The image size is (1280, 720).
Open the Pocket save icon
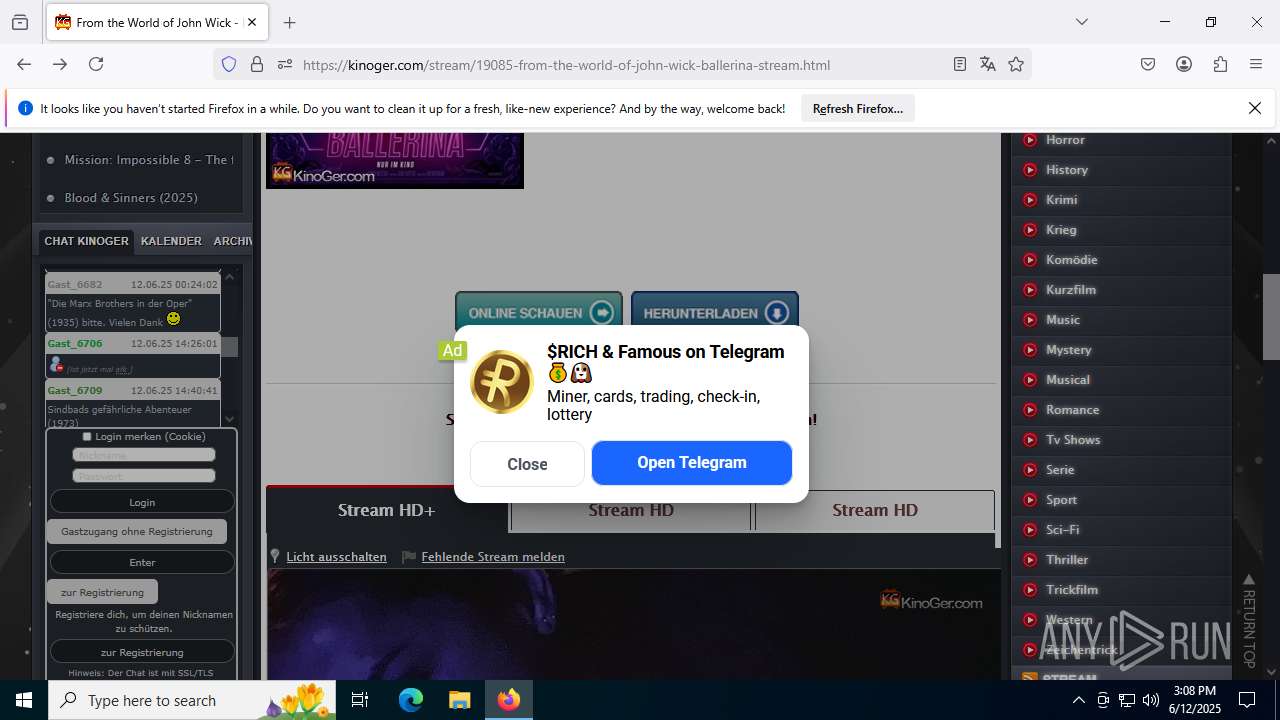[x=1148, y=64]
